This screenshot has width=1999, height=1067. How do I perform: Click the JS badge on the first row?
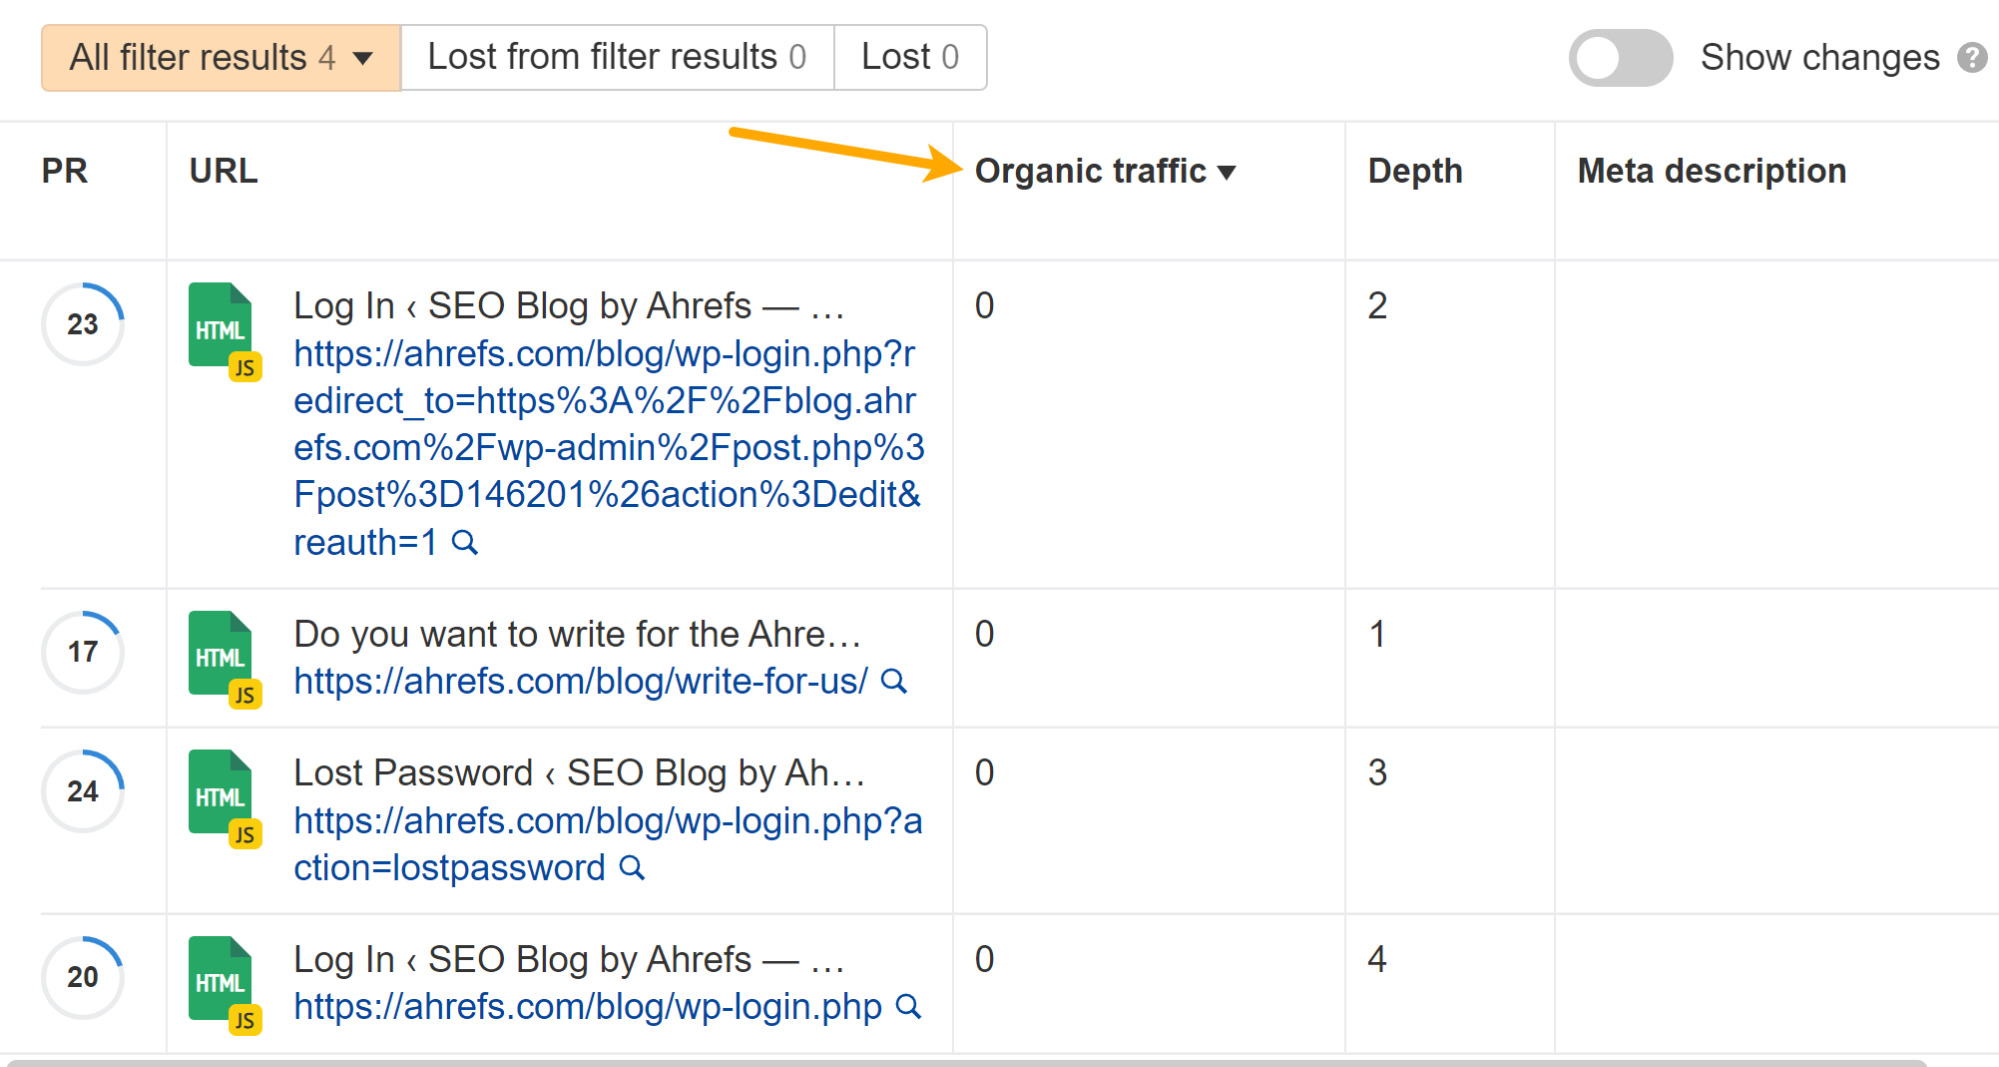[247, 367]
